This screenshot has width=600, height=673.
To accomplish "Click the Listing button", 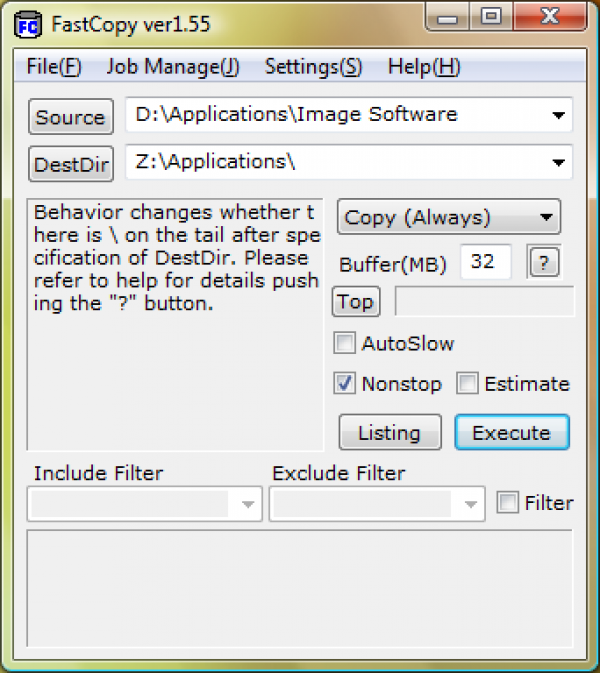I will (x=389, y=433).
